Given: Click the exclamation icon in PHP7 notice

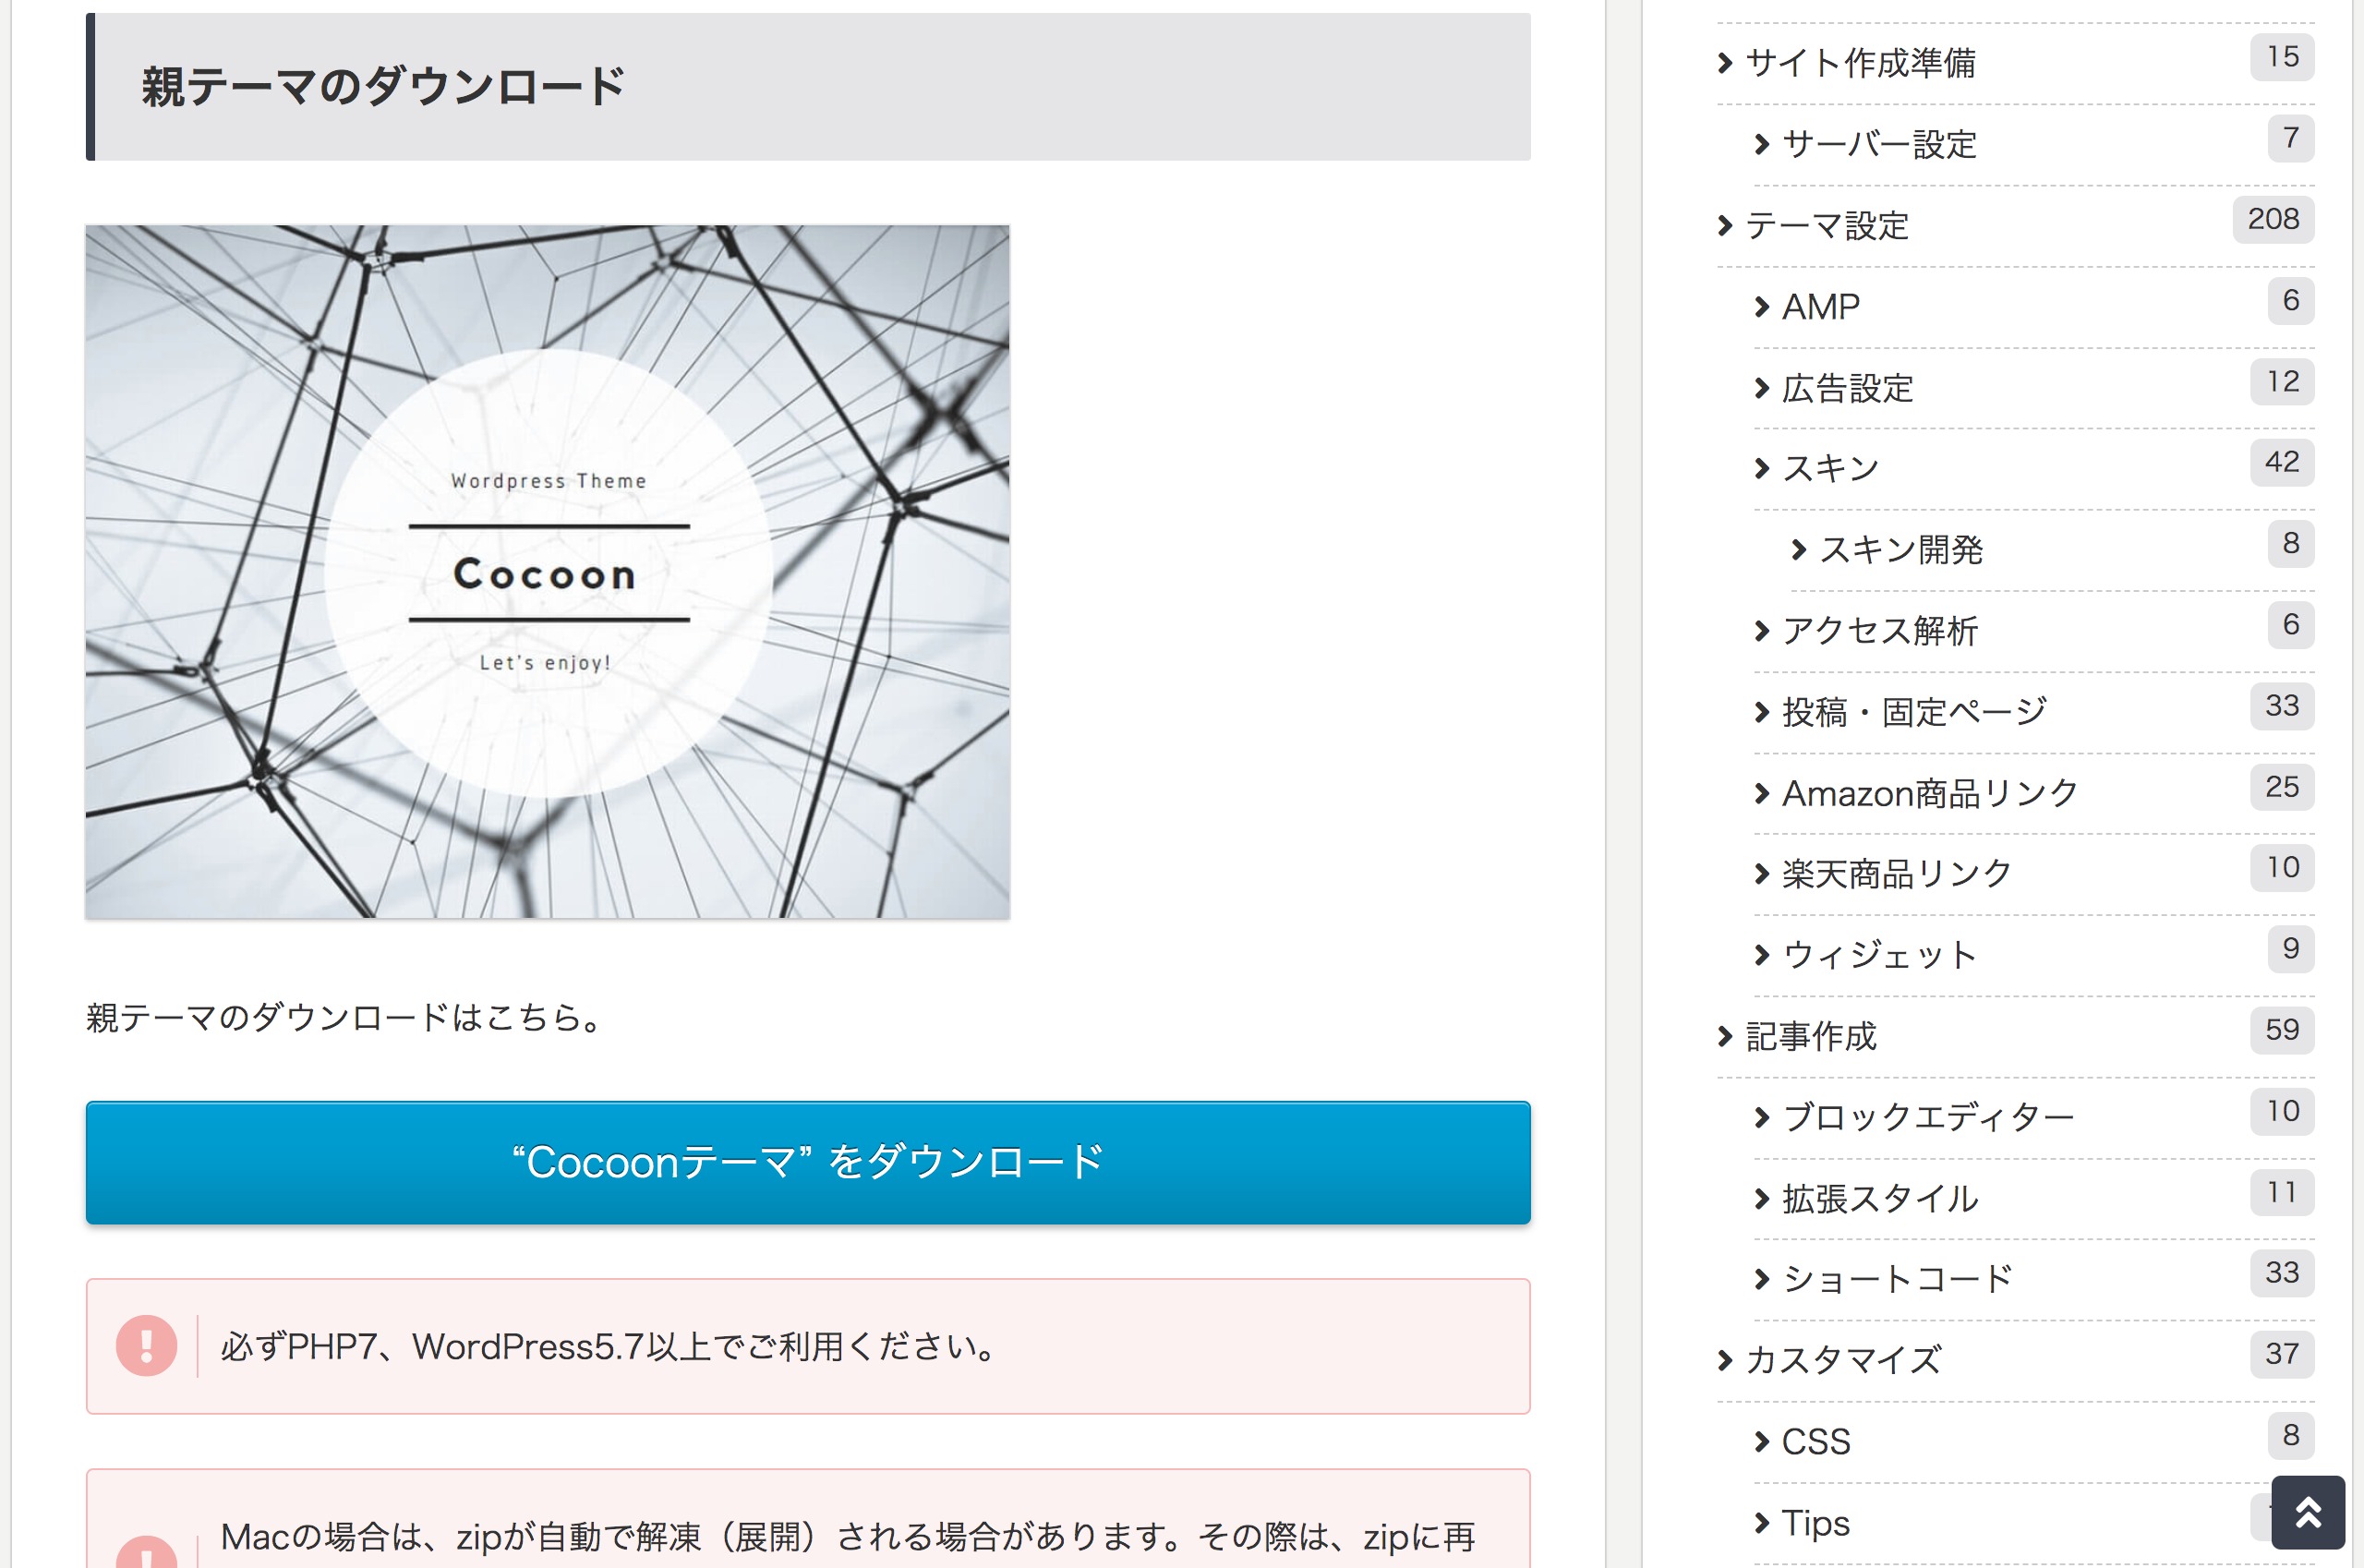Looking at the screenshot, I should pyautogui.click(x=146, y=1346).
